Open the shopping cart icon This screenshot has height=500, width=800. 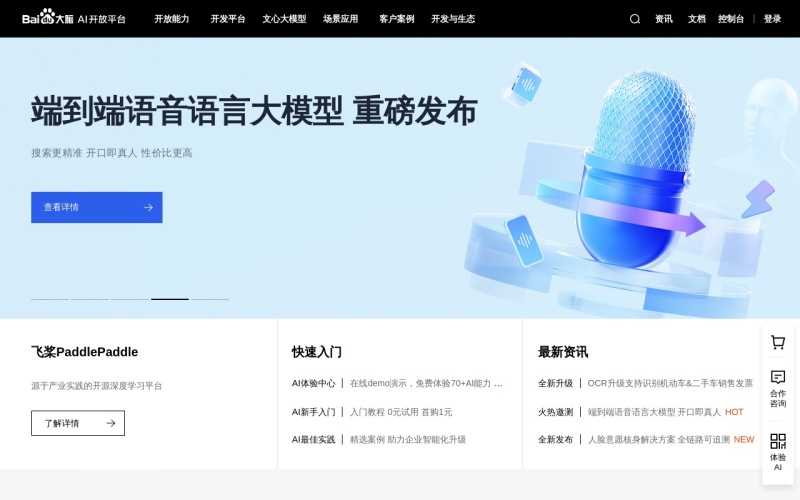pos(778,342)
